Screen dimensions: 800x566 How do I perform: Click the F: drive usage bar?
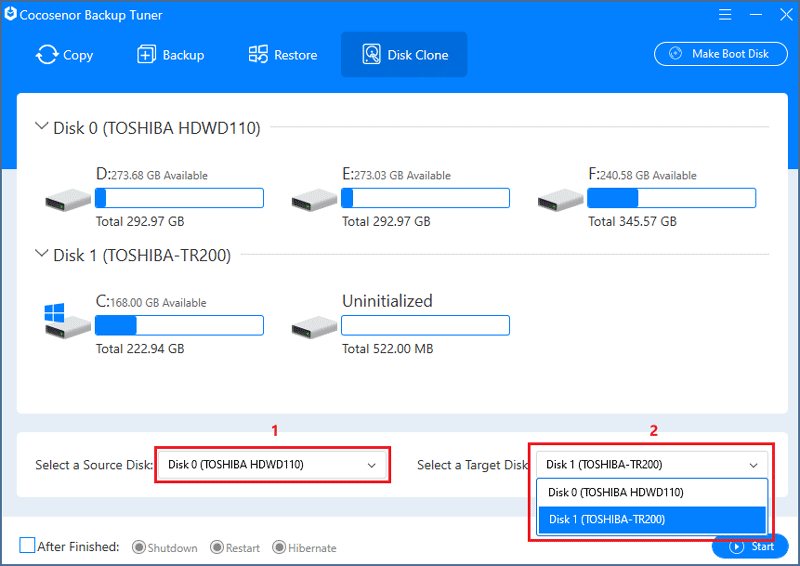click(x=671, y=198)
